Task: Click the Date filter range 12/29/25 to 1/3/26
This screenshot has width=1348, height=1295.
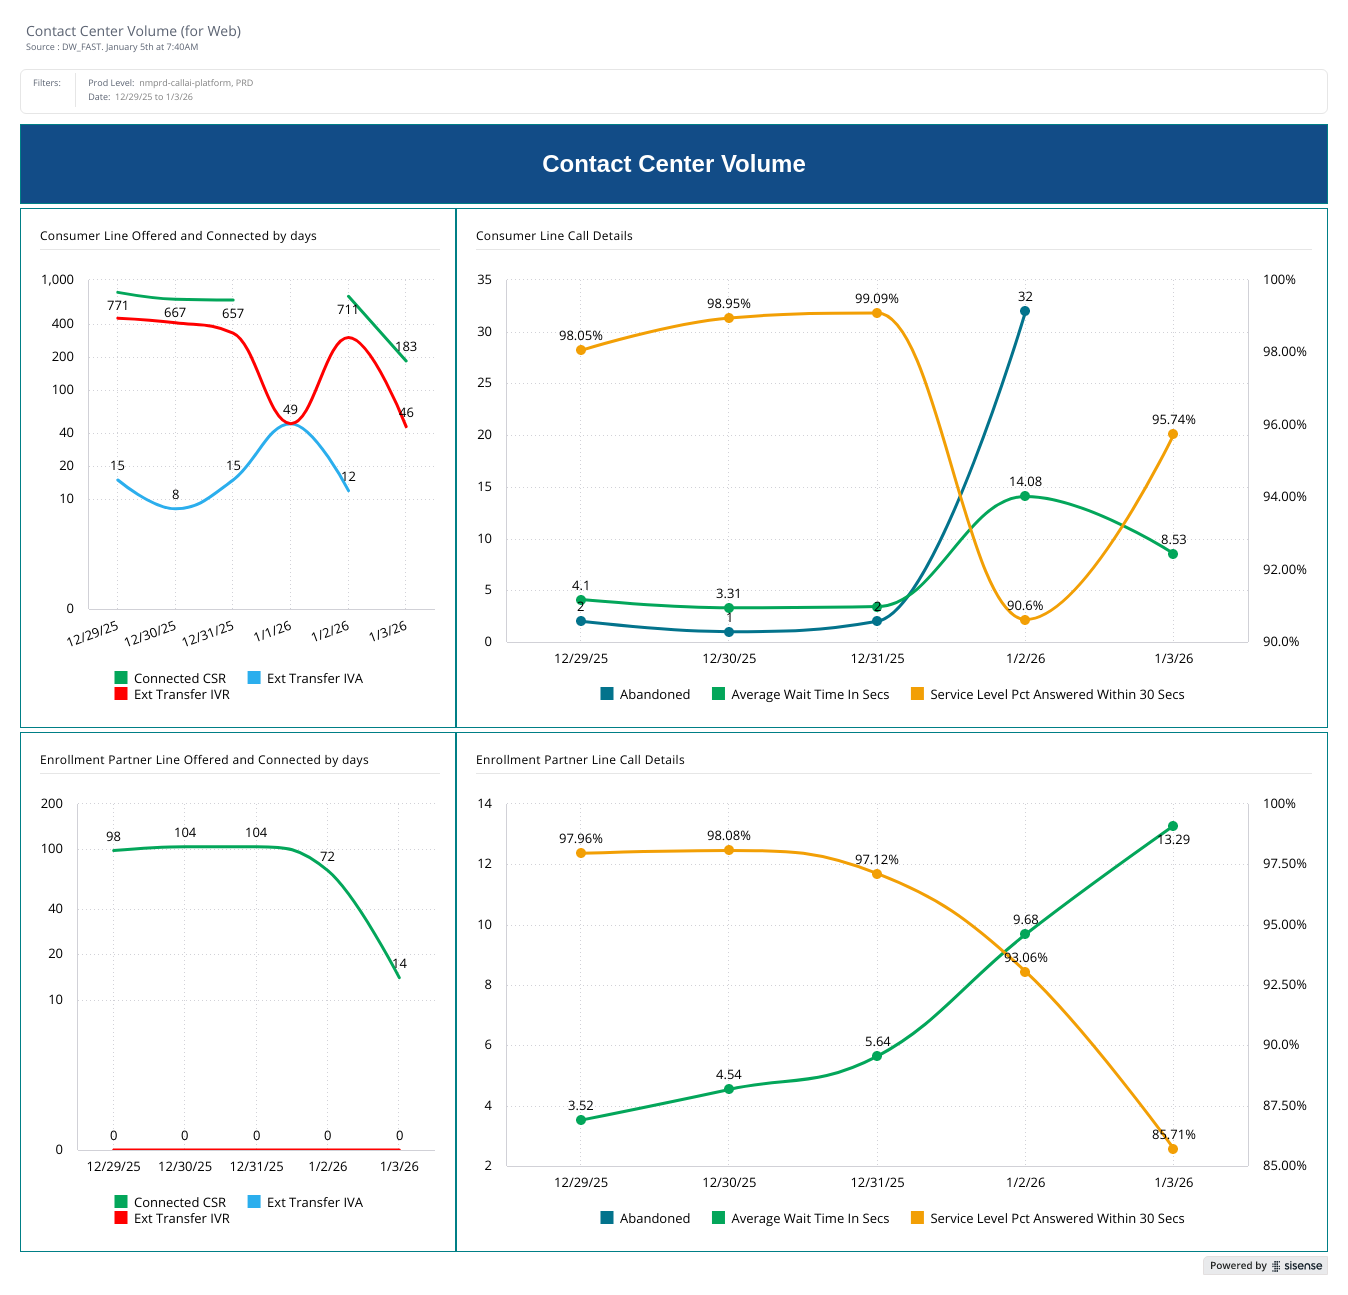Action: click(x=154, y=97)
